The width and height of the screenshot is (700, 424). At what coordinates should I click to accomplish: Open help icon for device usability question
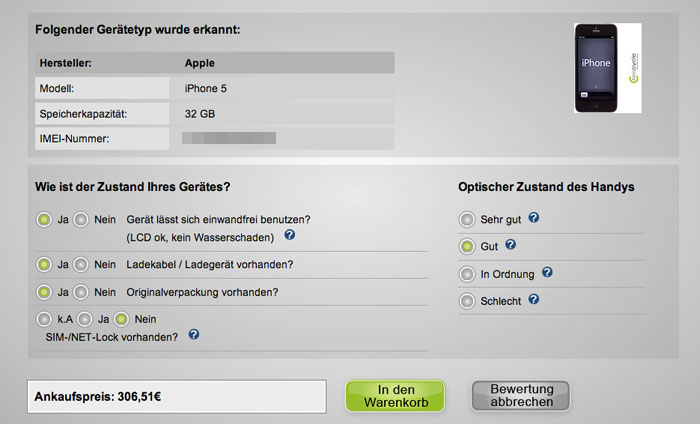coord(290,235)
